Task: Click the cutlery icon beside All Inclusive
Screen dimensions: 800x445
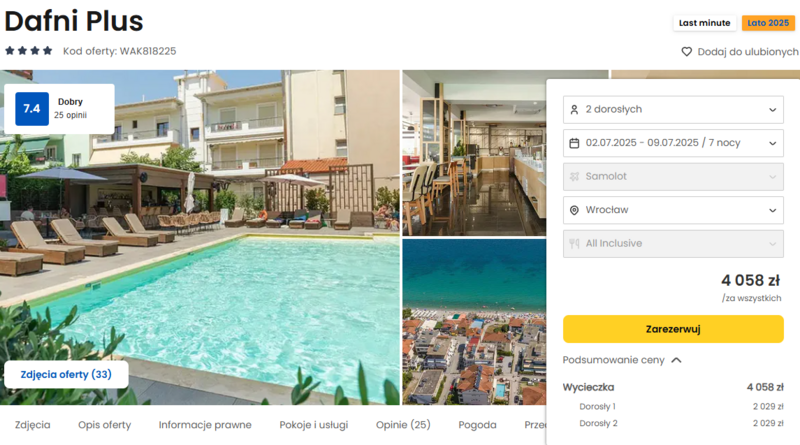Action: (574, 244)
